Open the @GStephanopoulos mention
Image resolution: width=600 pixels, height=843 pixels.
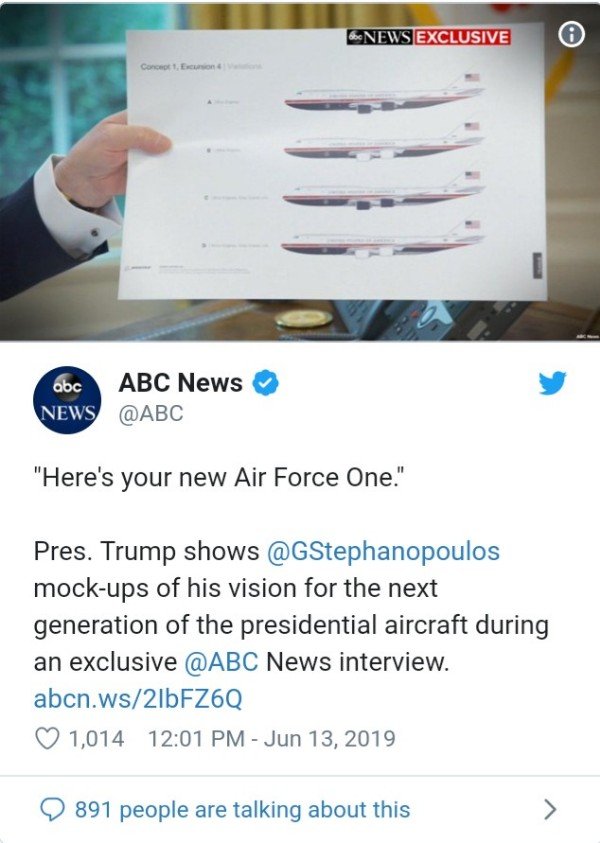[383, 552]
